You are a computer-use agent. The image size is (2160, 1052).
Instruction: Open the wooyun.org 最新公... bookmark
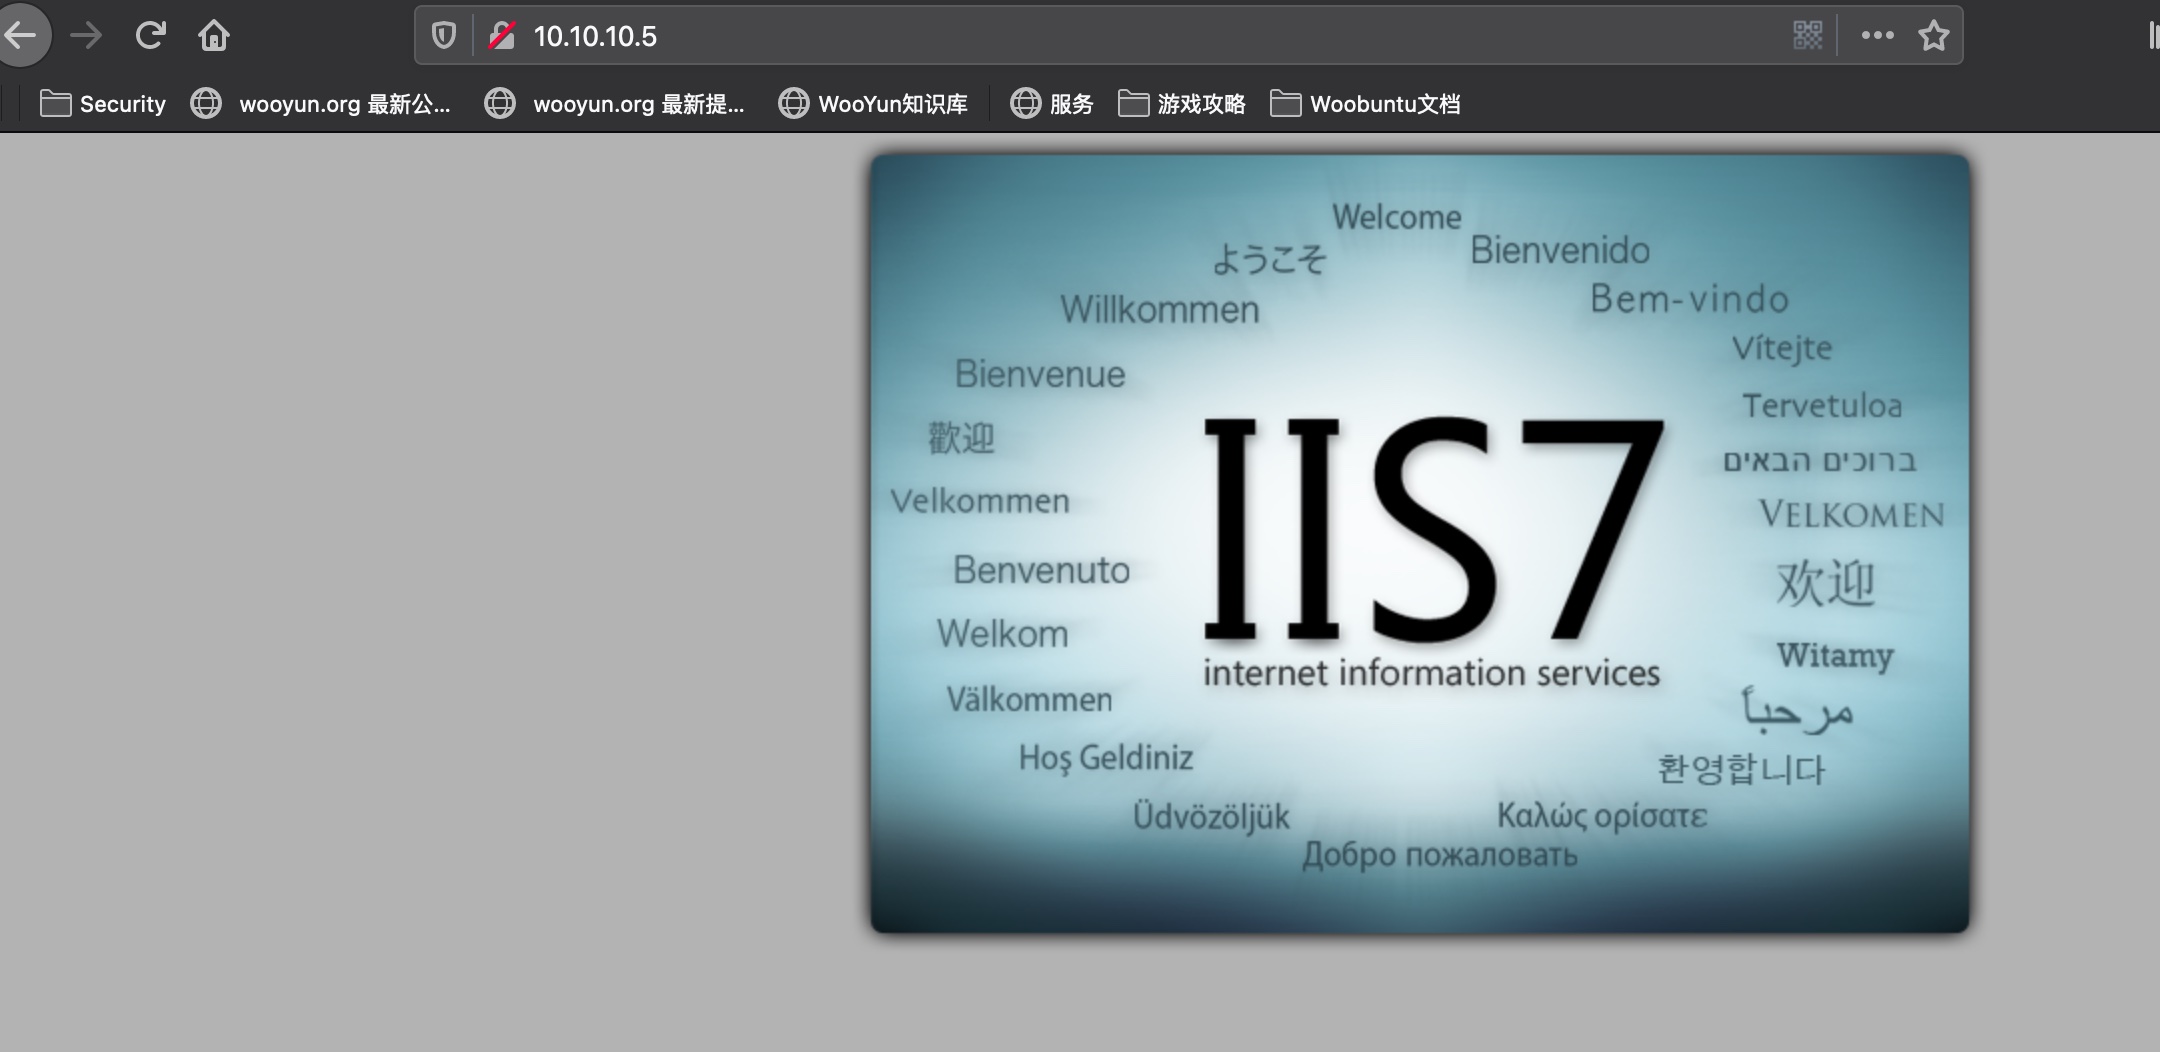[321, 104]
